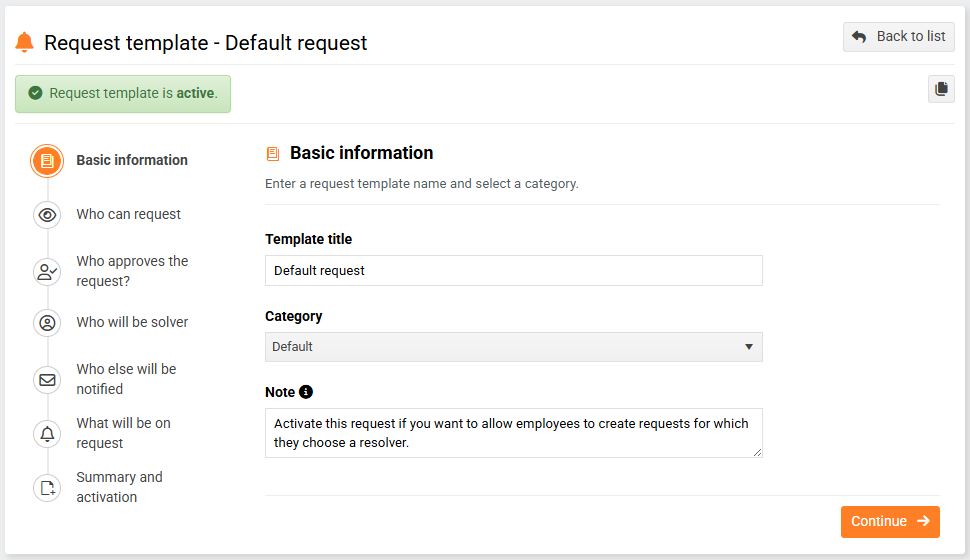Click the copy template icon button
This screenshot has height=560, width=970.
pyautogui.click(x=941, y=89)
